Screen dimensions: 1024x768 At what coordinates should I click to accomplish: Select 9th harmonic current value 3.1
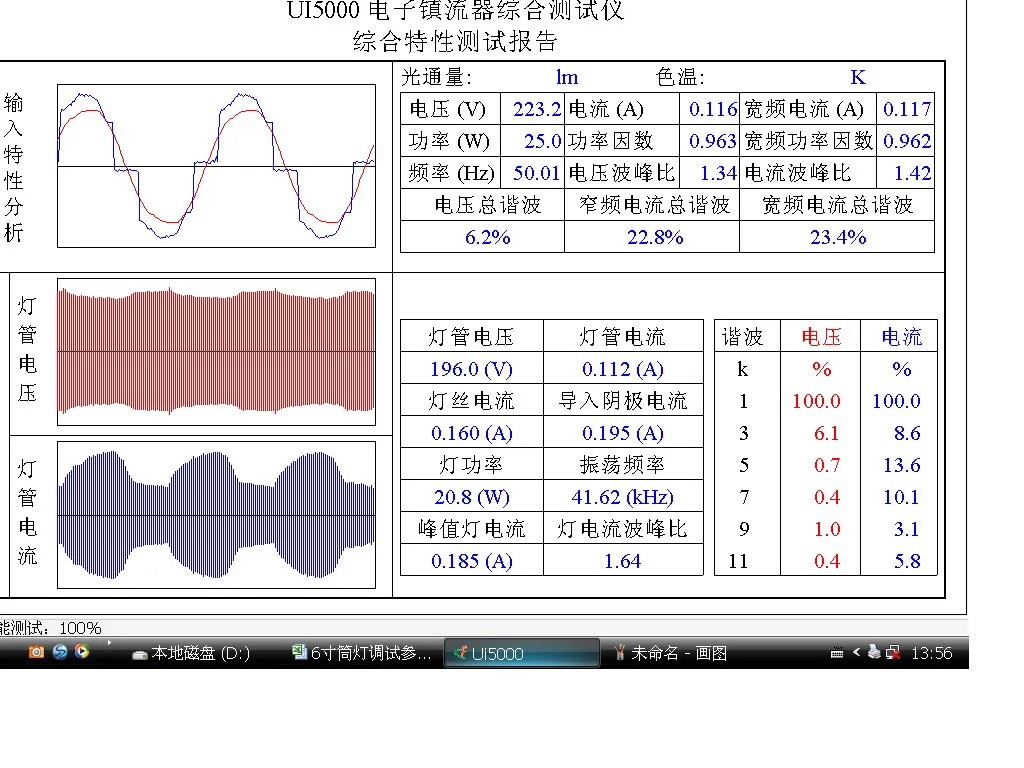(907, 530)
